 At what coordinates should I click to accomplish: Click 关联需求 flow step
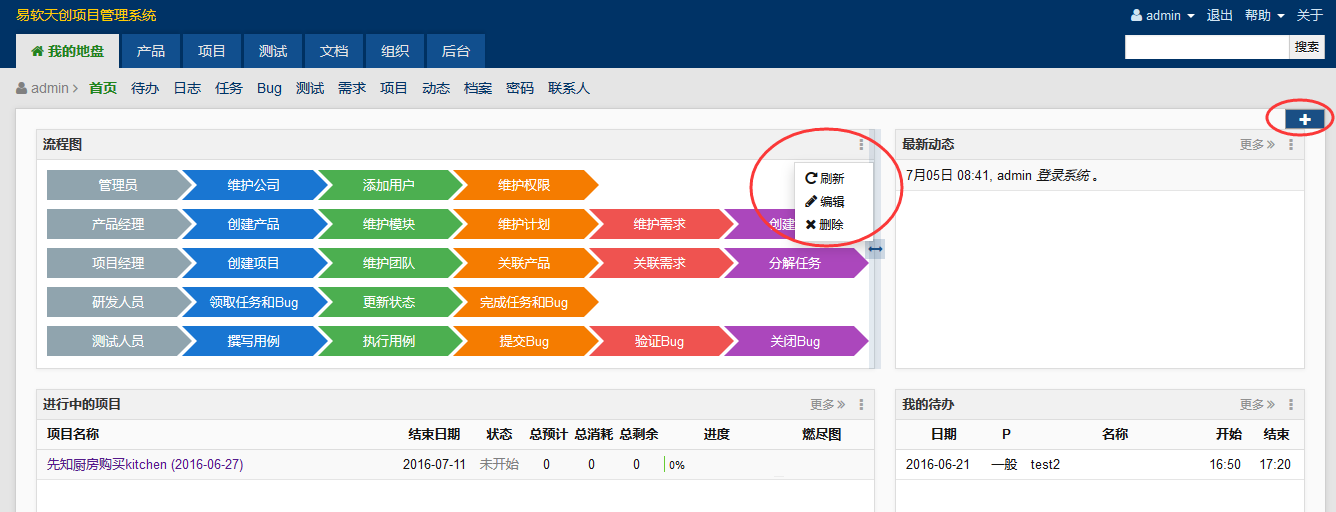pos(660,263)
